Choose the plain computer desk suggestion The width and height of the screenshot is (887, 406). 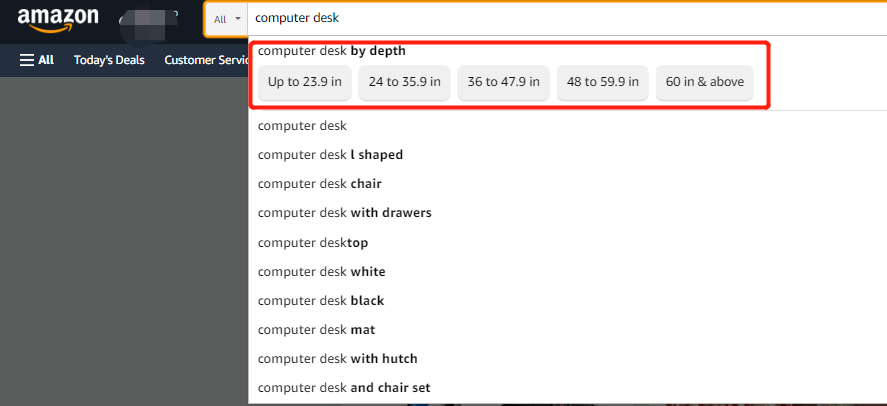coord(567,126)
